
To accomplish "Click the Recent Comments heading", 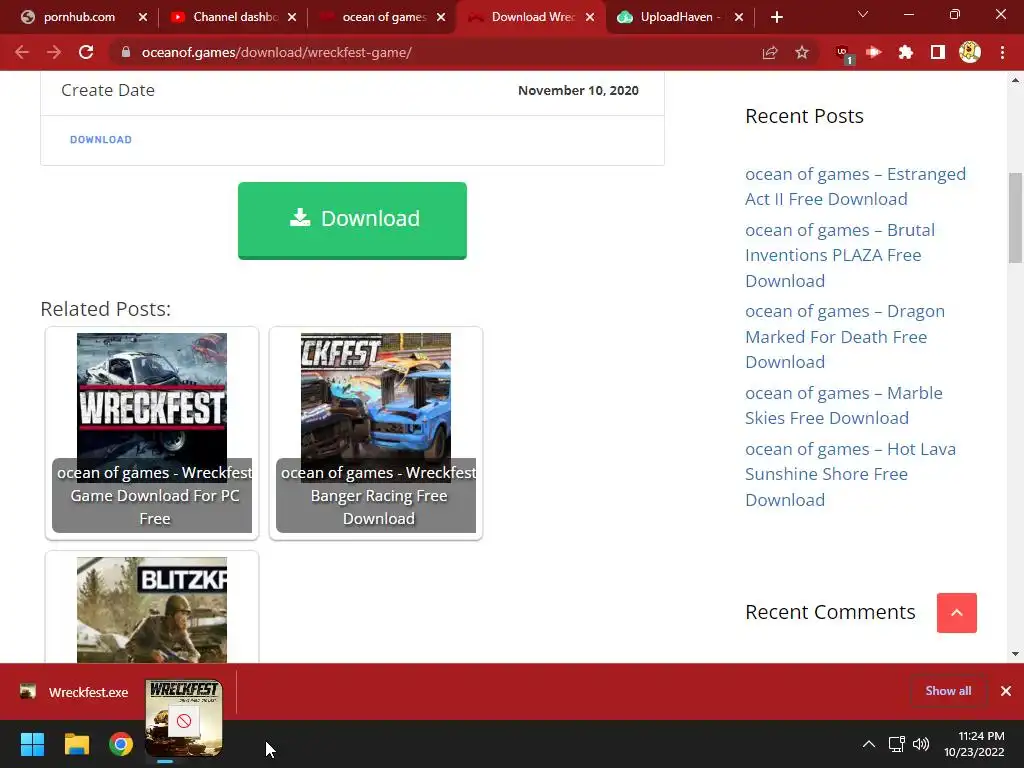I will 830,612.
